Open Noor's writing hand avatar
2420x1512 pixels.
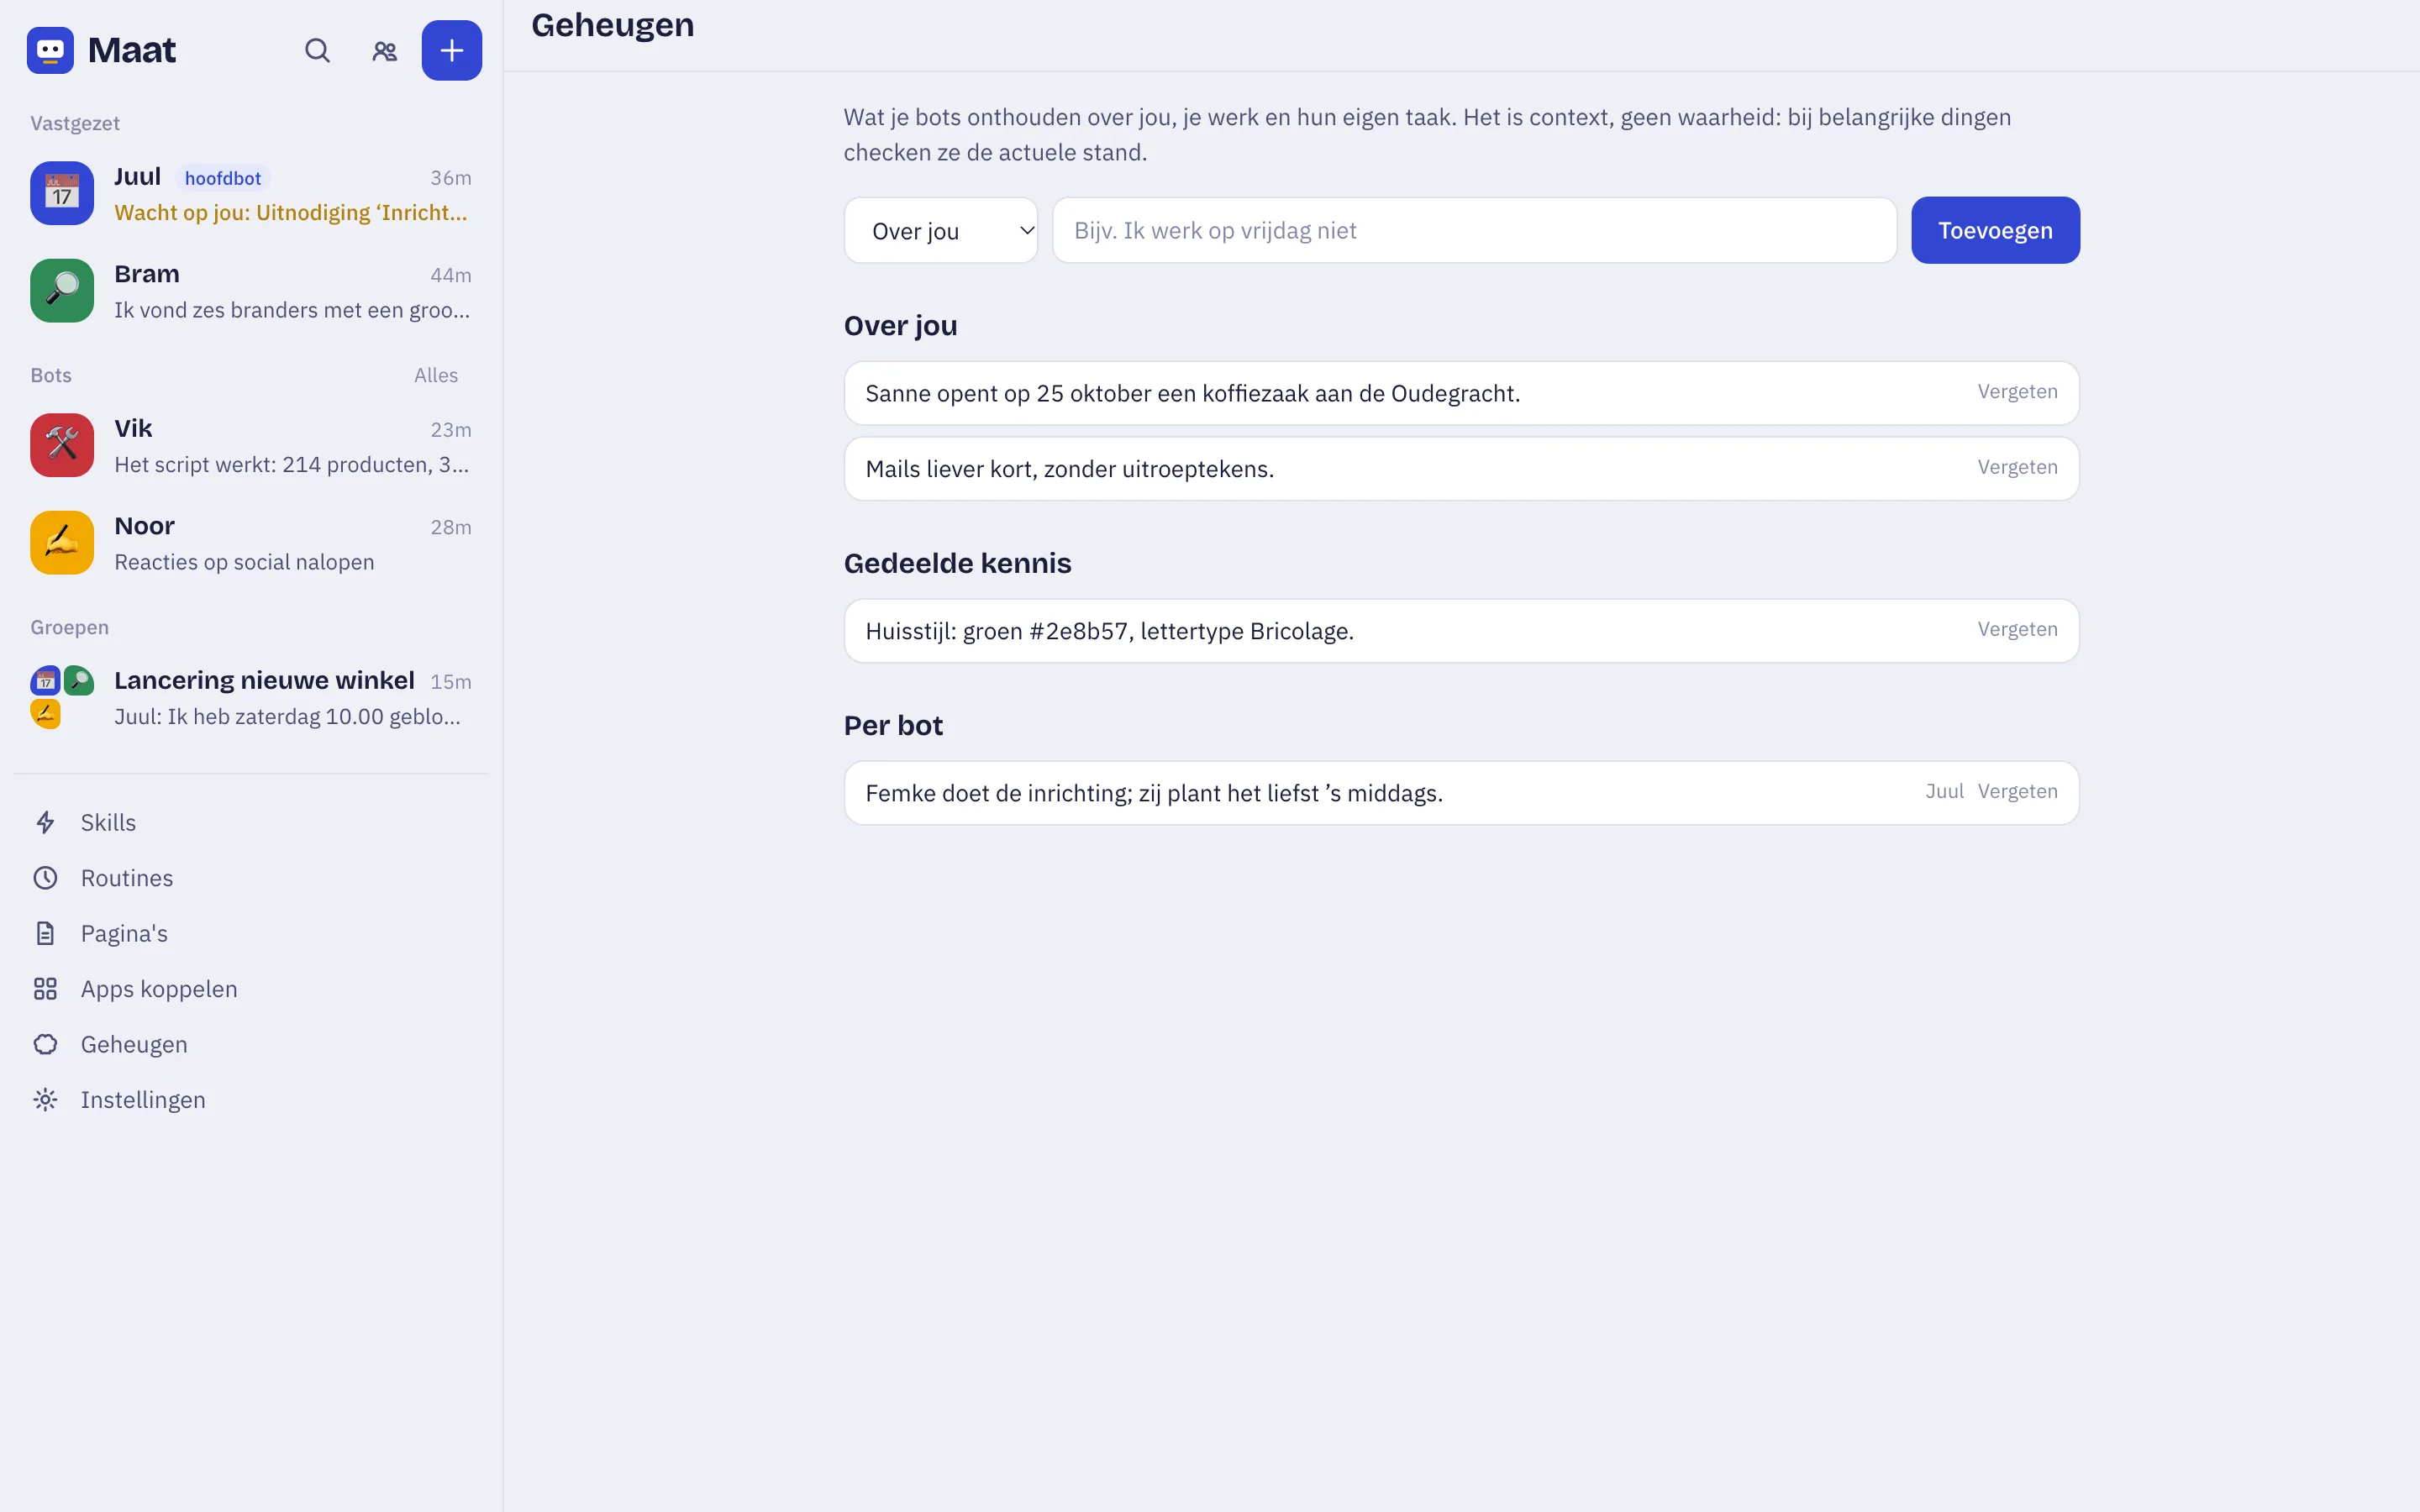62,543
